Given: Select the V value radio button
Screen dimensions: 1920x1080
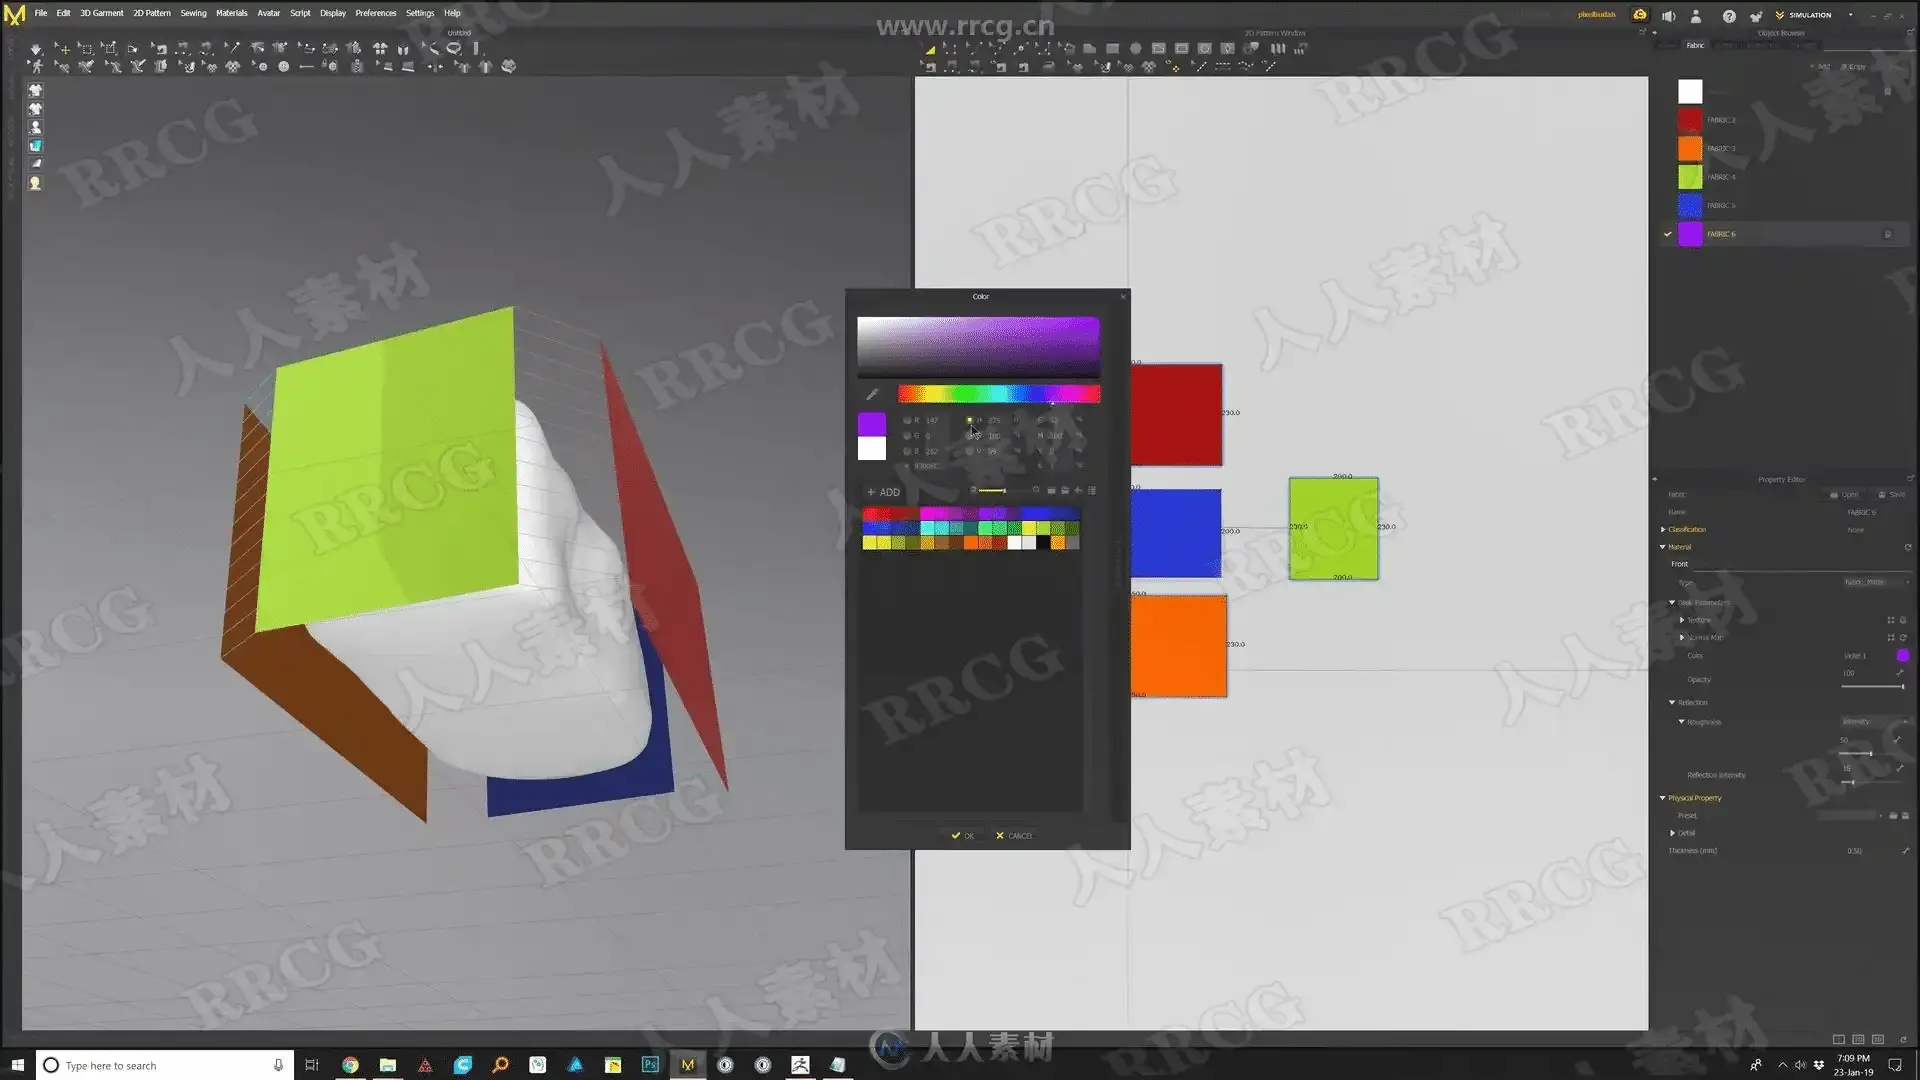Looking at the screenshot, I should [969, 451].
